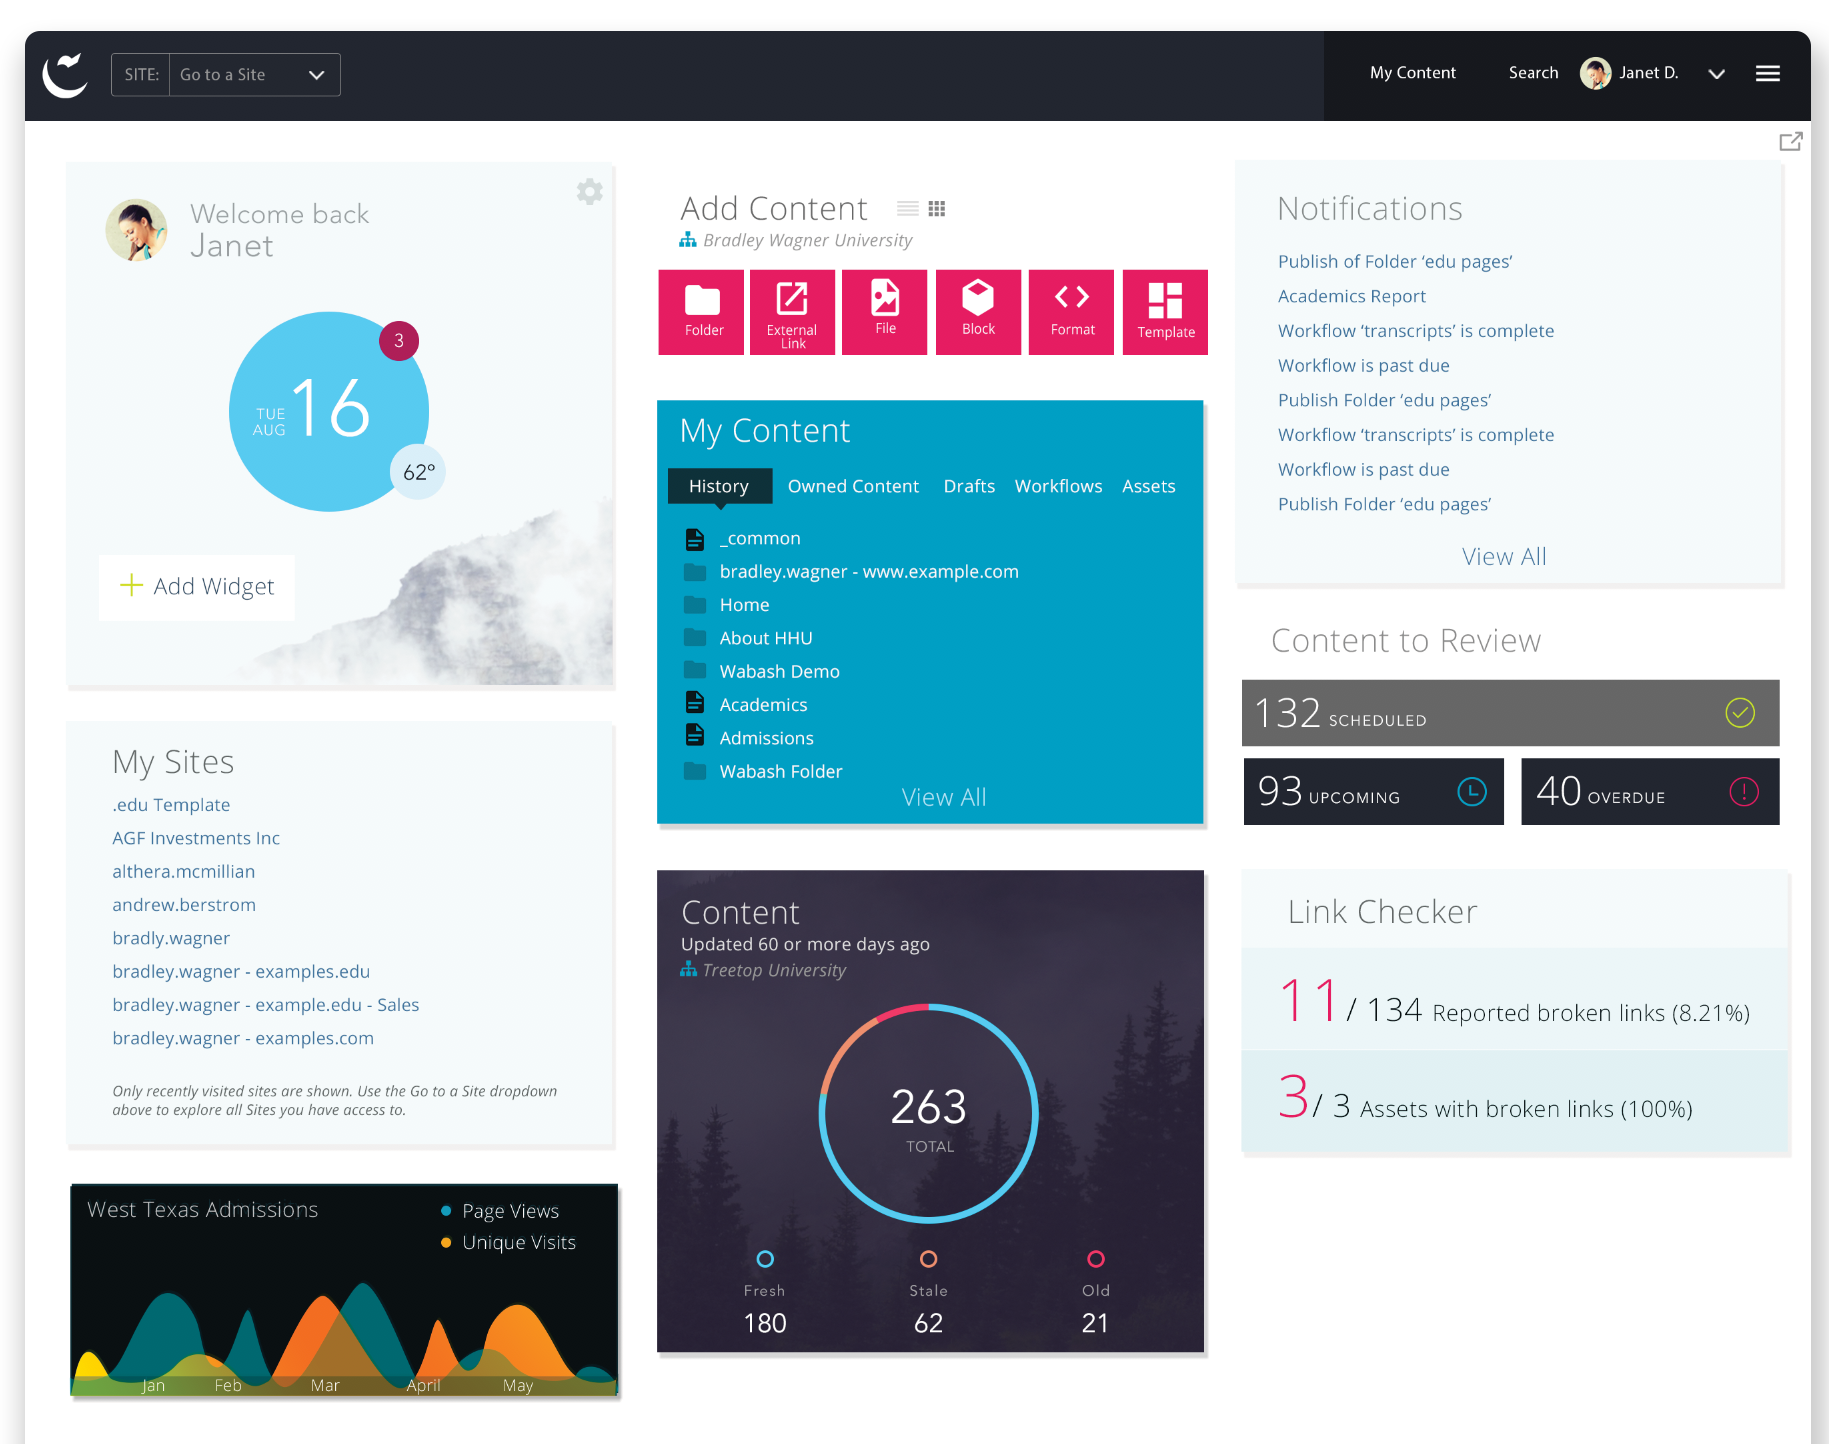
Task: Switch to the Owned Content tab
Action: (x=853, y=486)
